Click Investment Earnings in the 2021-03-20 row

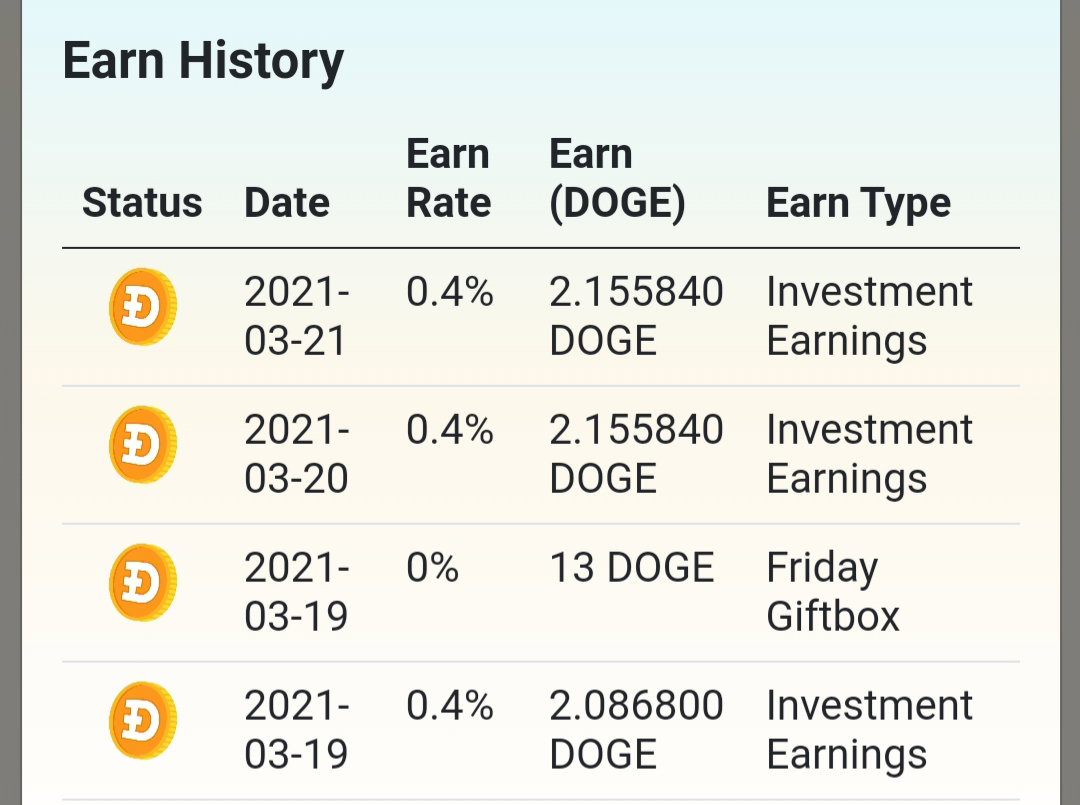869,455
